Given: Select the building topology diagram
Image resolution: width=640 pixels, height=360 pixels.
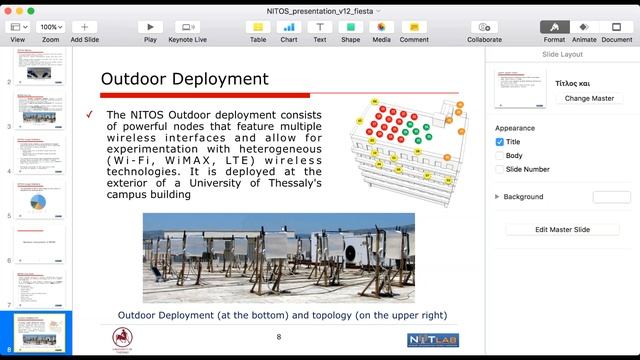Looking at the screenshot, I should pyautogui.click(x=409, y=152).
